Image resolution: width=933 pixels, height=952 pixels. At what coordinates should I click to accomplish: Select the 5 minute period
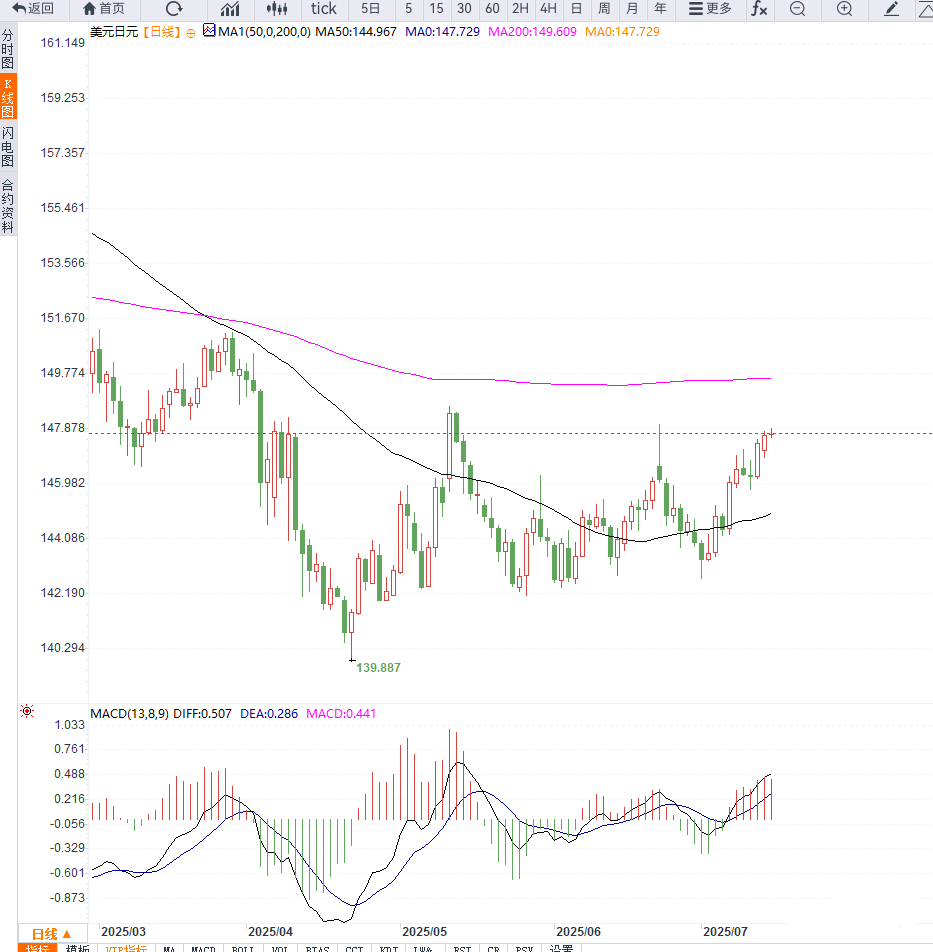(409, 8)
